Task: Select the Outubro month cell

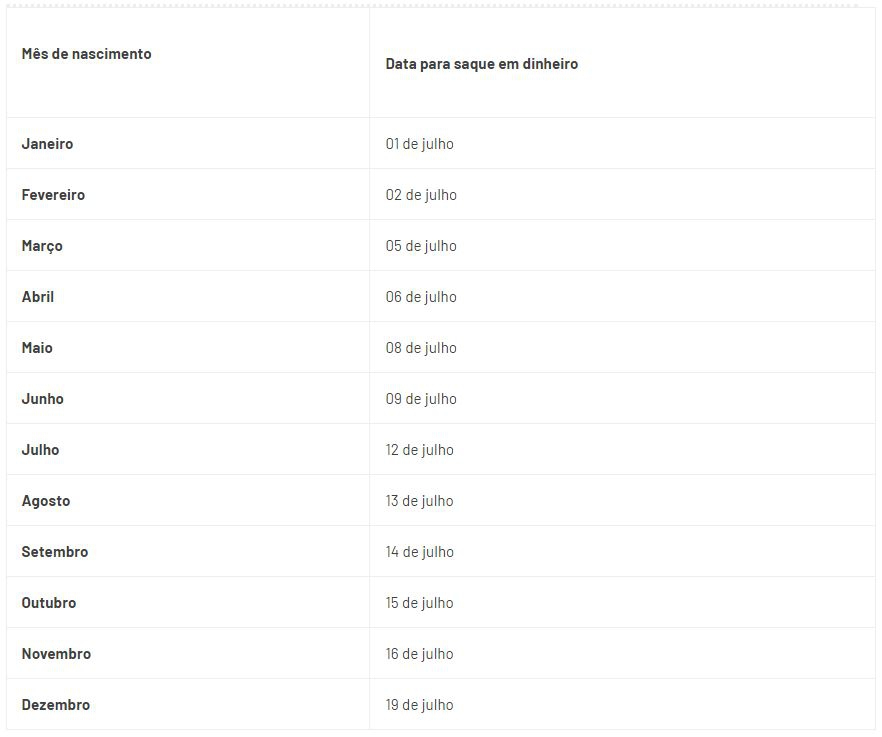Action: (x=49, y=603)
